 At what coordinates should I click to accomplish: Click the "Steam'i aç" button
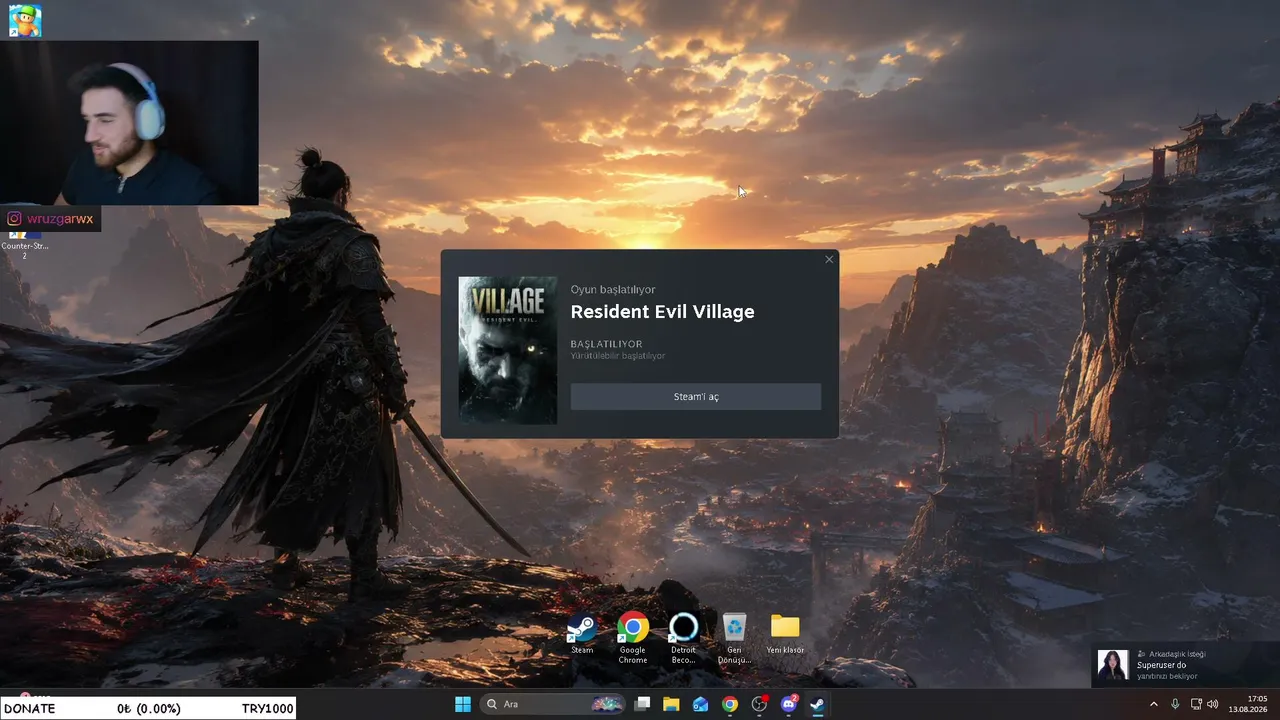[x=696, y=397]
